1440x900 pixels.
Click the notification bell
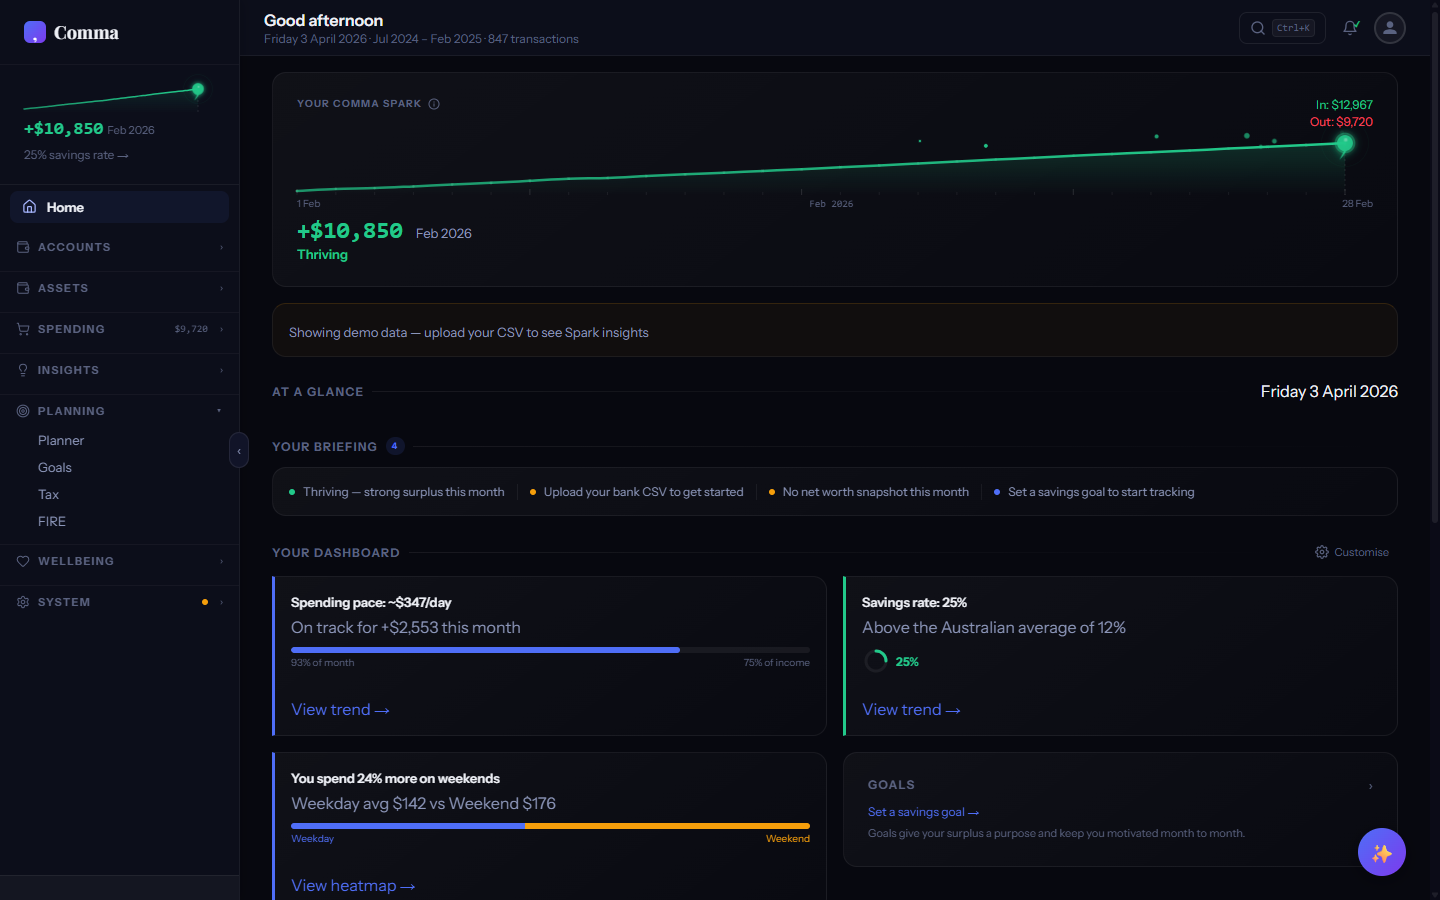[x=1350, y=28]
